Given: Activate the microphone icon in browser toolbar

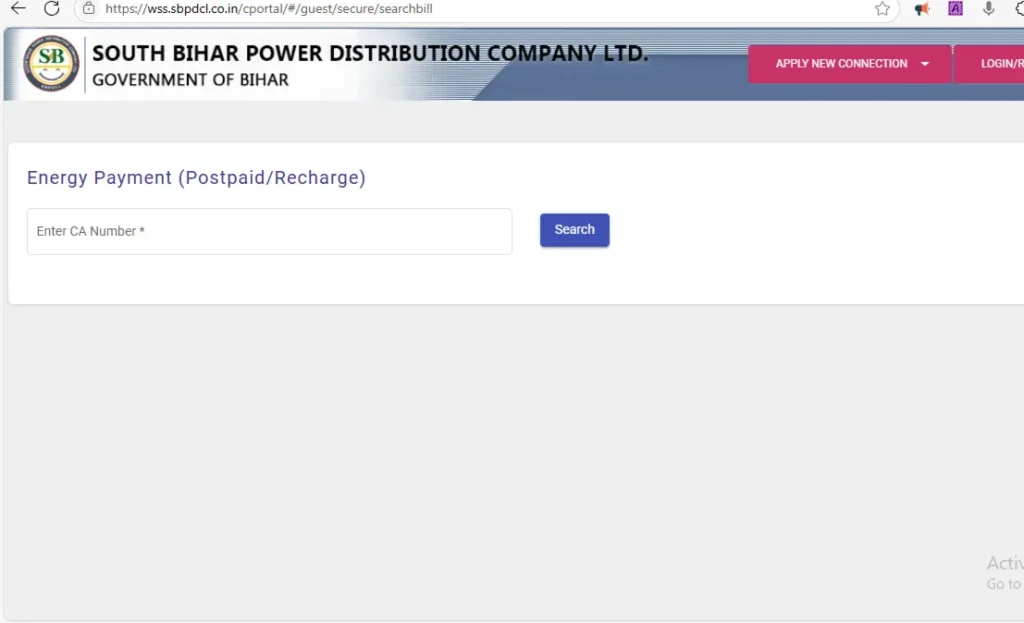Looking at the screenshot, I should pyautogui.click(x=988, y=8).
